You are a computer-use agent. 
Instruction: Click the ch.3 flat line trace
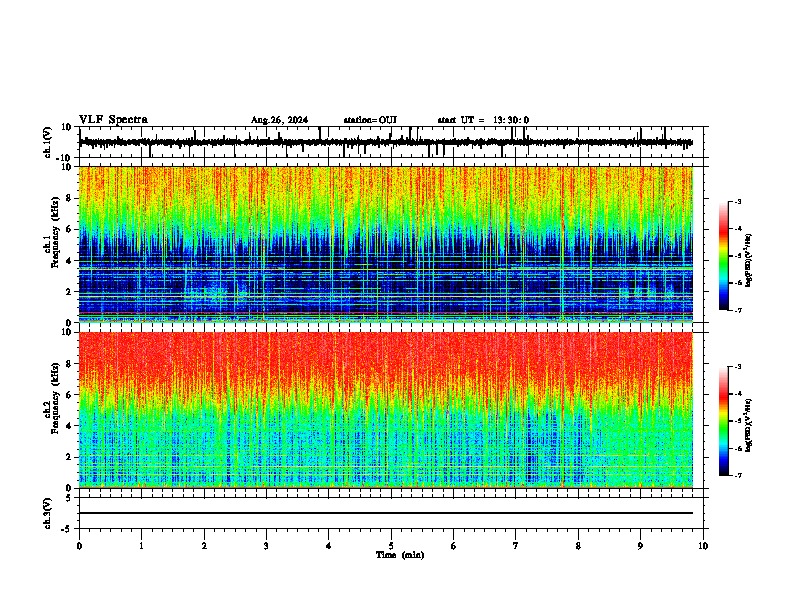[x=386, y=513]
